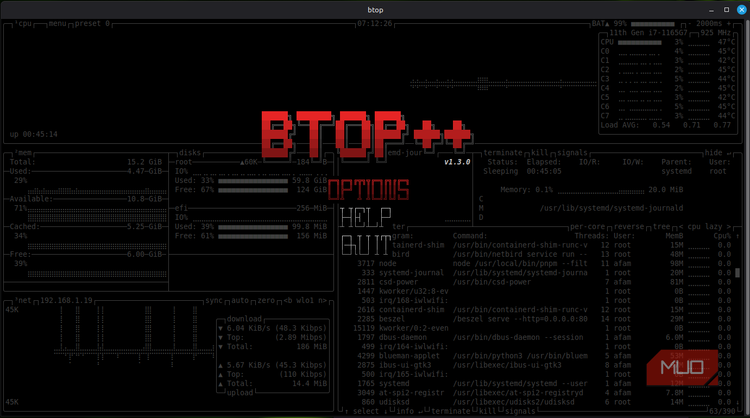Click signals in the bottom process bar
This screenshot has width=750, height=418.
click(520, 411)
